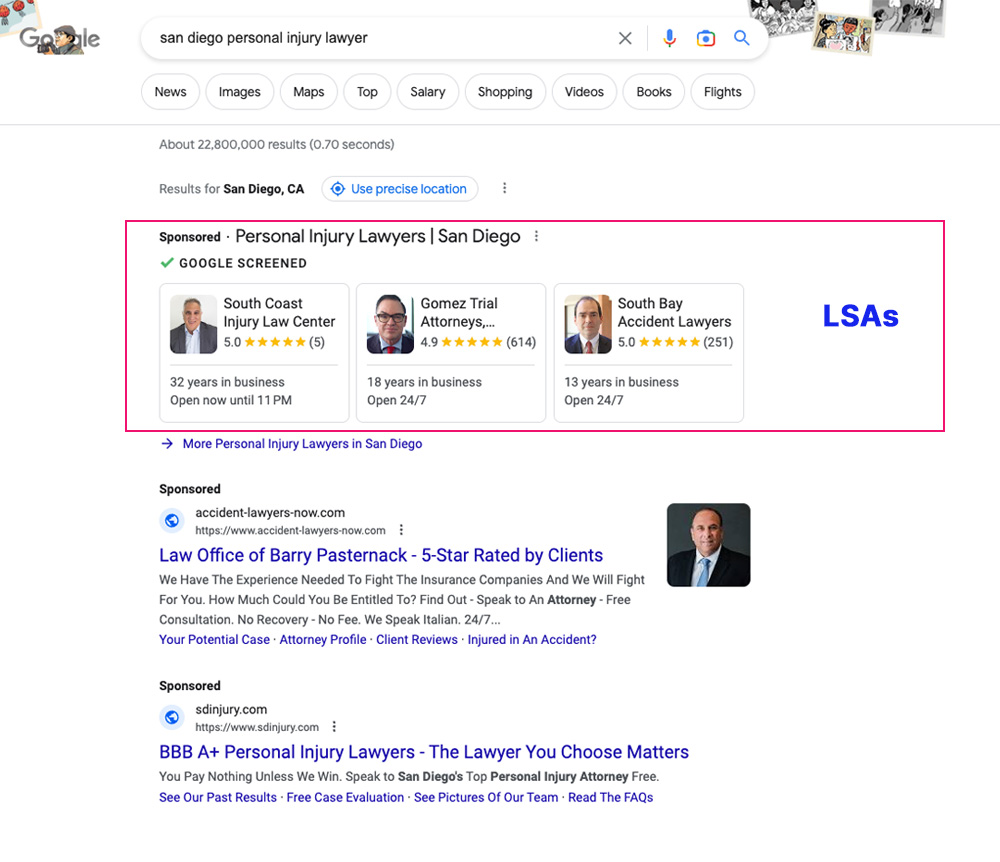Click 18 years in business text
Viewport: 1000px width, 862px height.
tap(424, 382)
